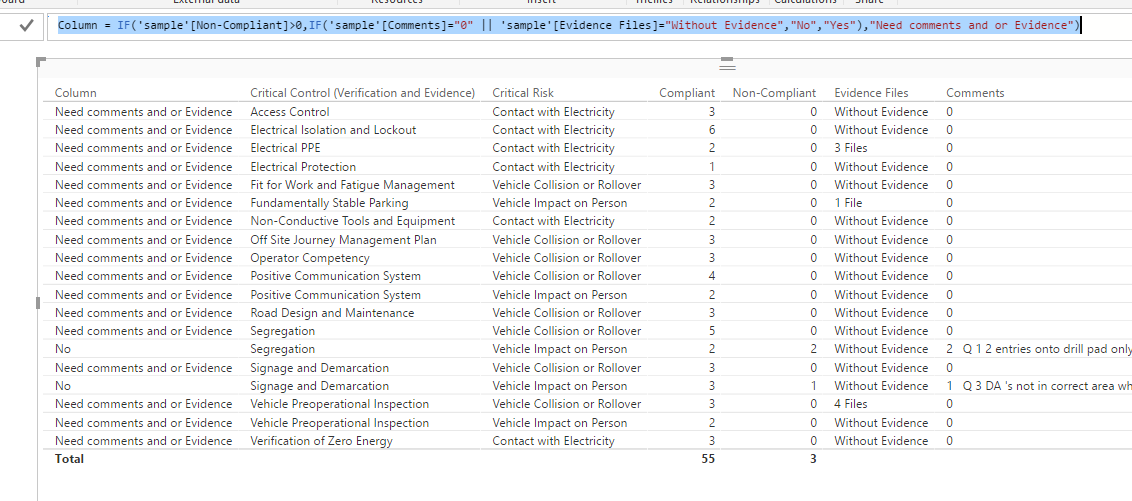Click Compliant value 4 for Positive Communication System

[x=712, y=276]
